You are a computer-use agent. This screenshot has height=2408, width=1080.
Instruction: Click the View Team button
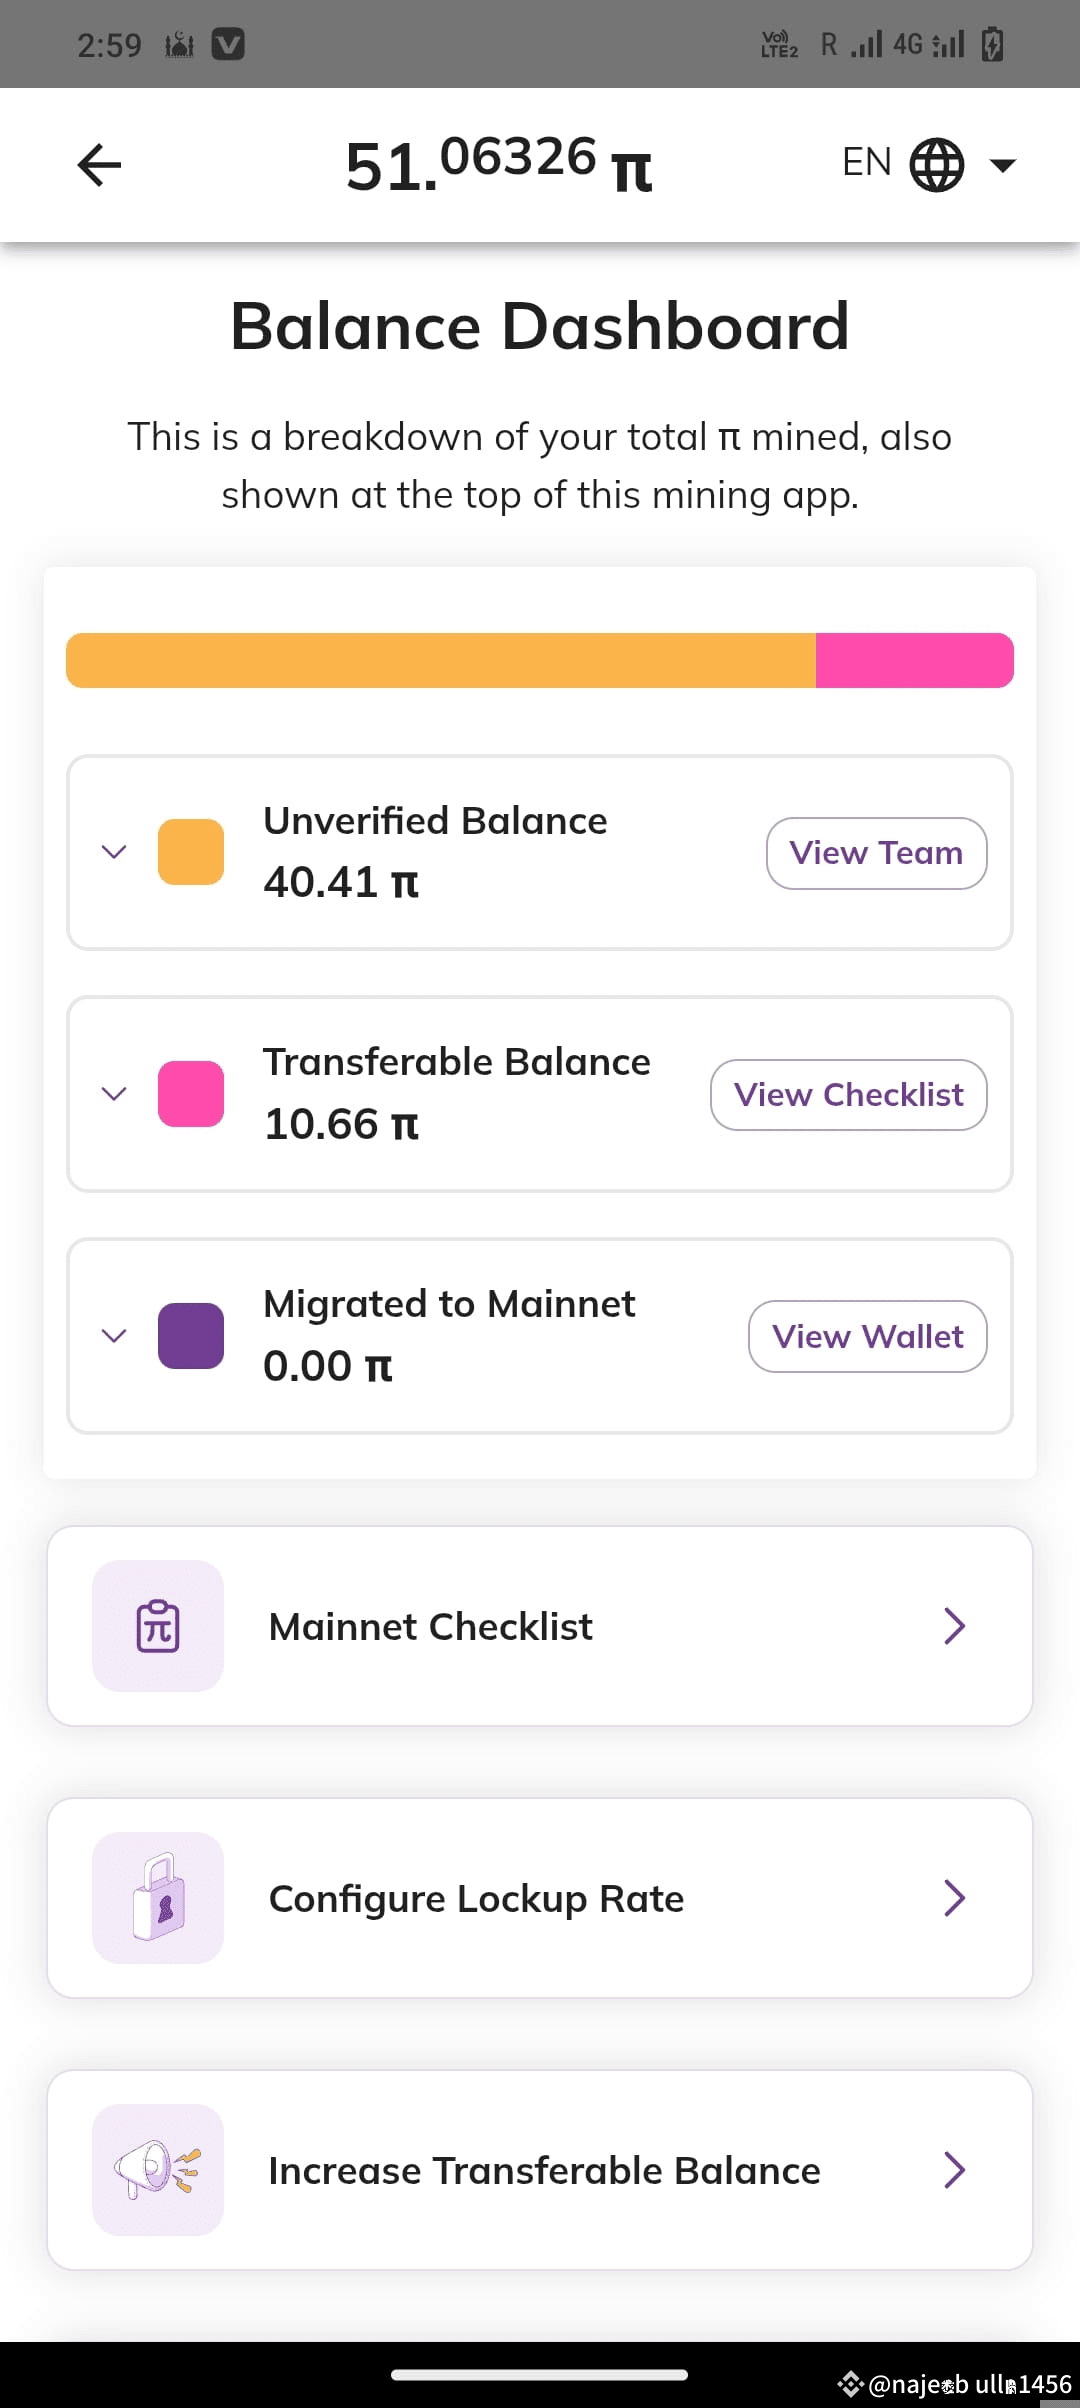click(877, 853)
